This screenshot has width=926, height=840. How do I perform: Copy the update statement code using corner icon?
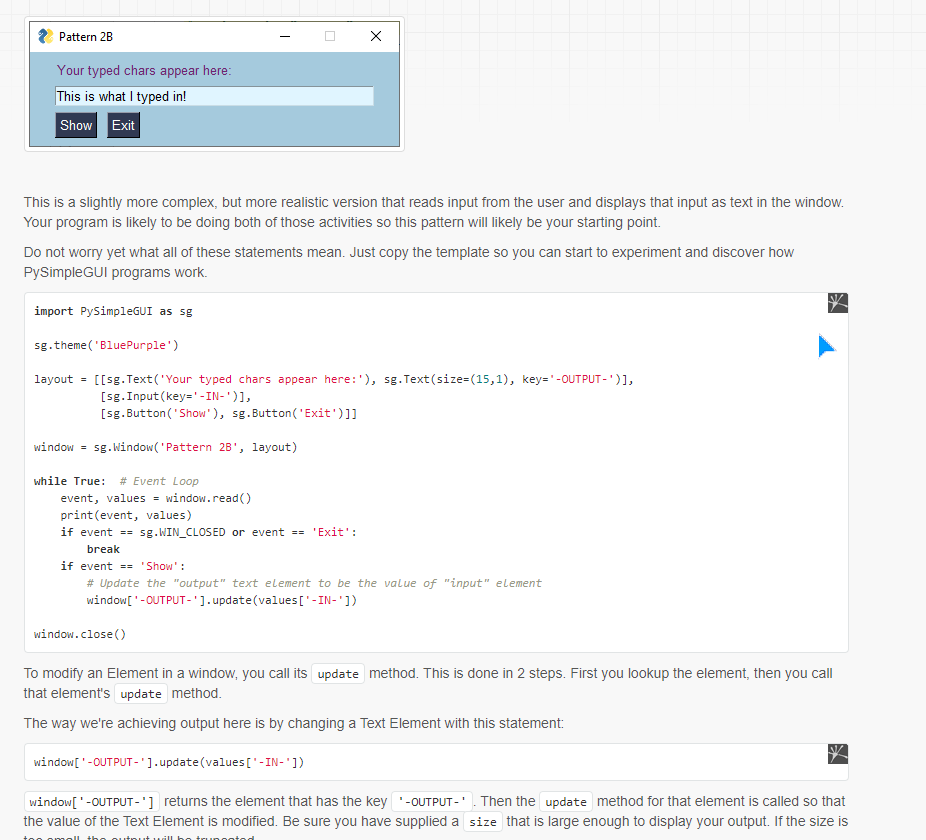click(837, 754)
